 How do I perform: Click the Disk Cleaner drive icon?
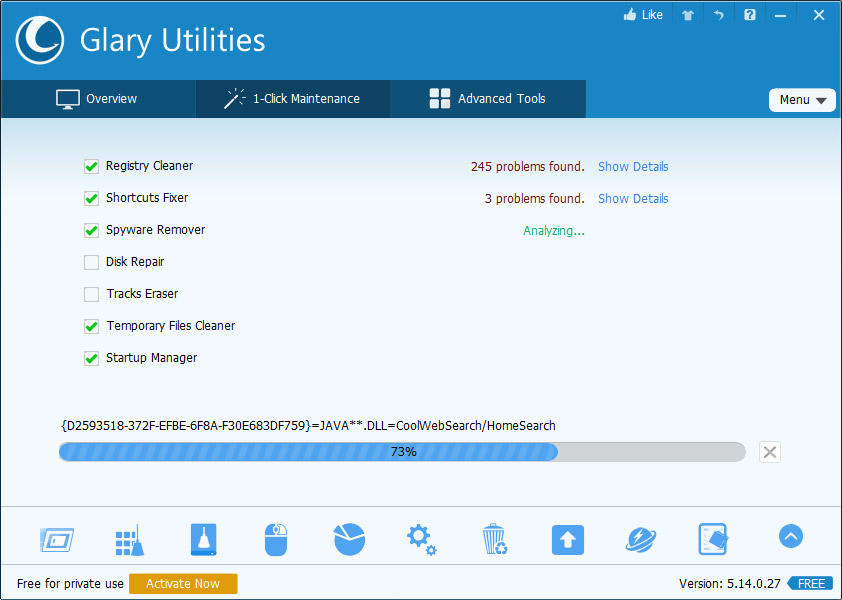point(203,540)
